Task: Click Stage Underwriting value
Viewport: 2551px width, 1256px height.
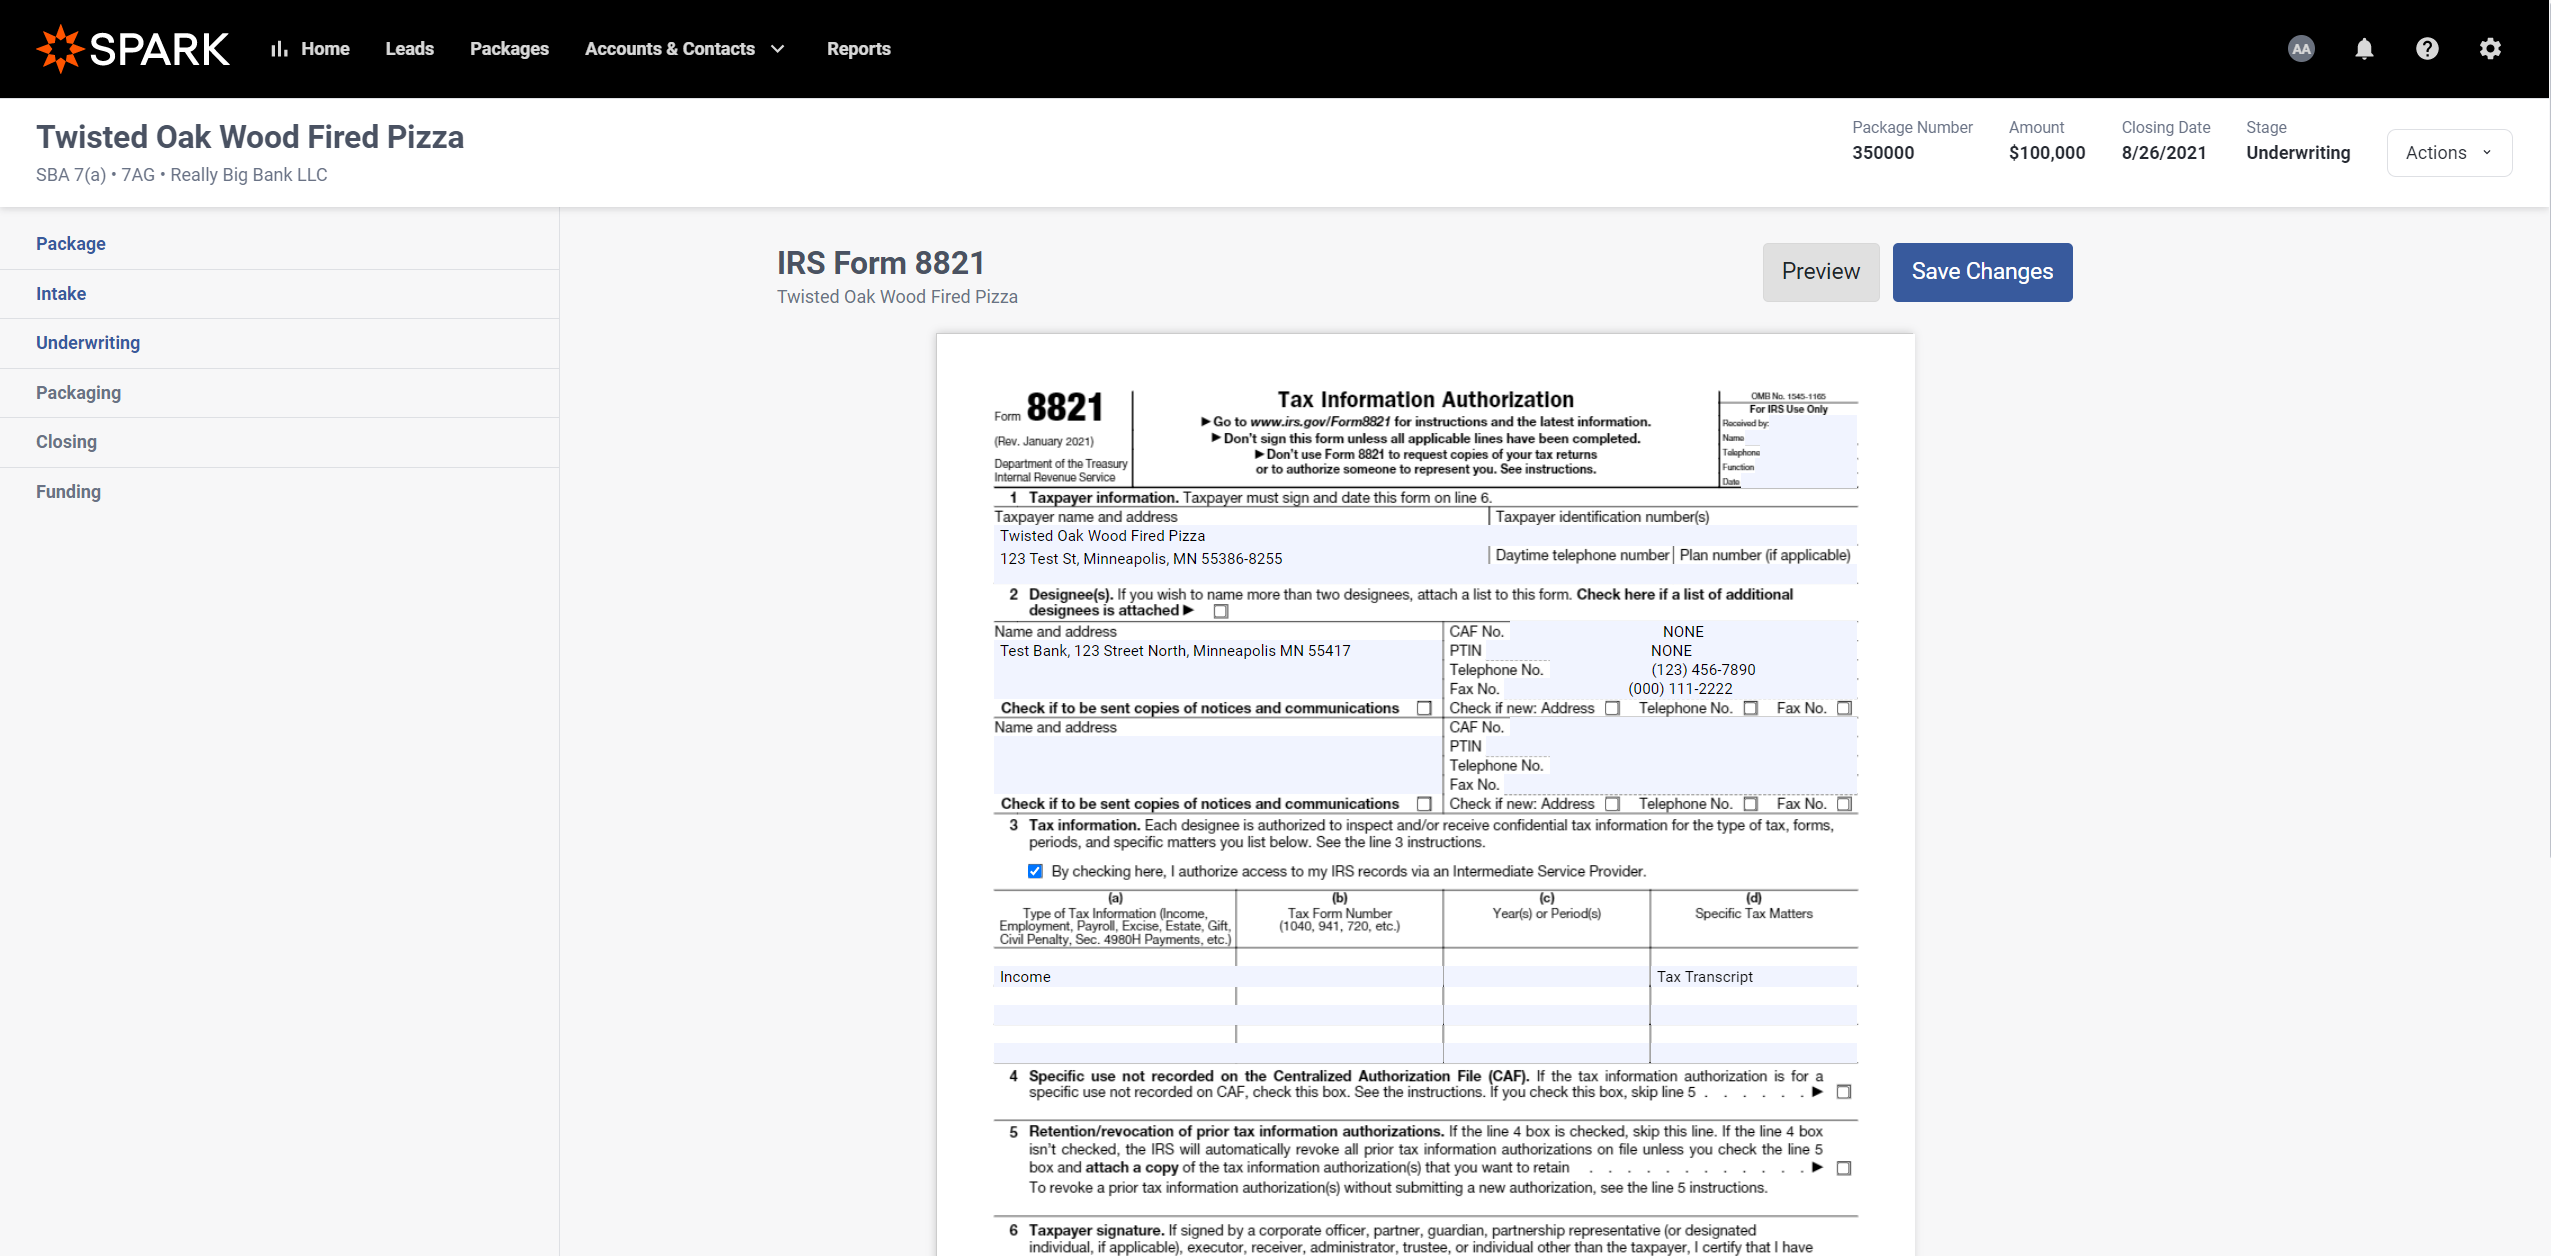Action: coord(2298,153)
